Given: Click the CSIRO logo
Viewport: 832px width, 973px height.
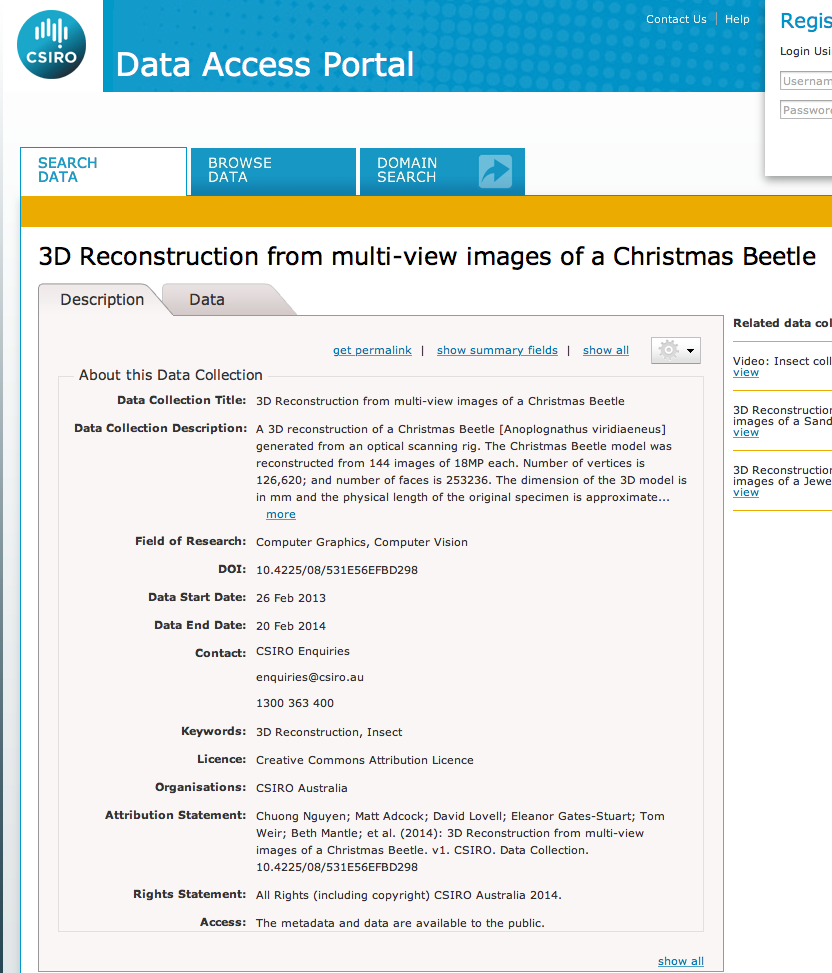Looking at the screenshot, I should (51, 45).
